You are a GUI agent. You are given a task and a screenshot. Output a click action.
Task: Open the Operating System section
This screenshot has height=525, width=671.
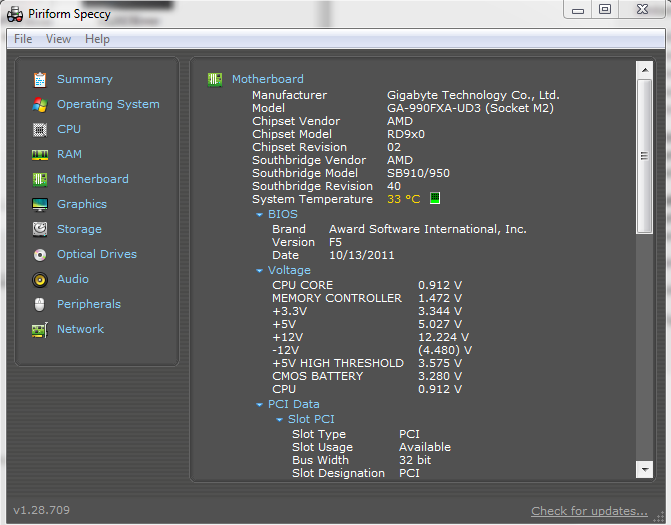[x=108, y=104]
